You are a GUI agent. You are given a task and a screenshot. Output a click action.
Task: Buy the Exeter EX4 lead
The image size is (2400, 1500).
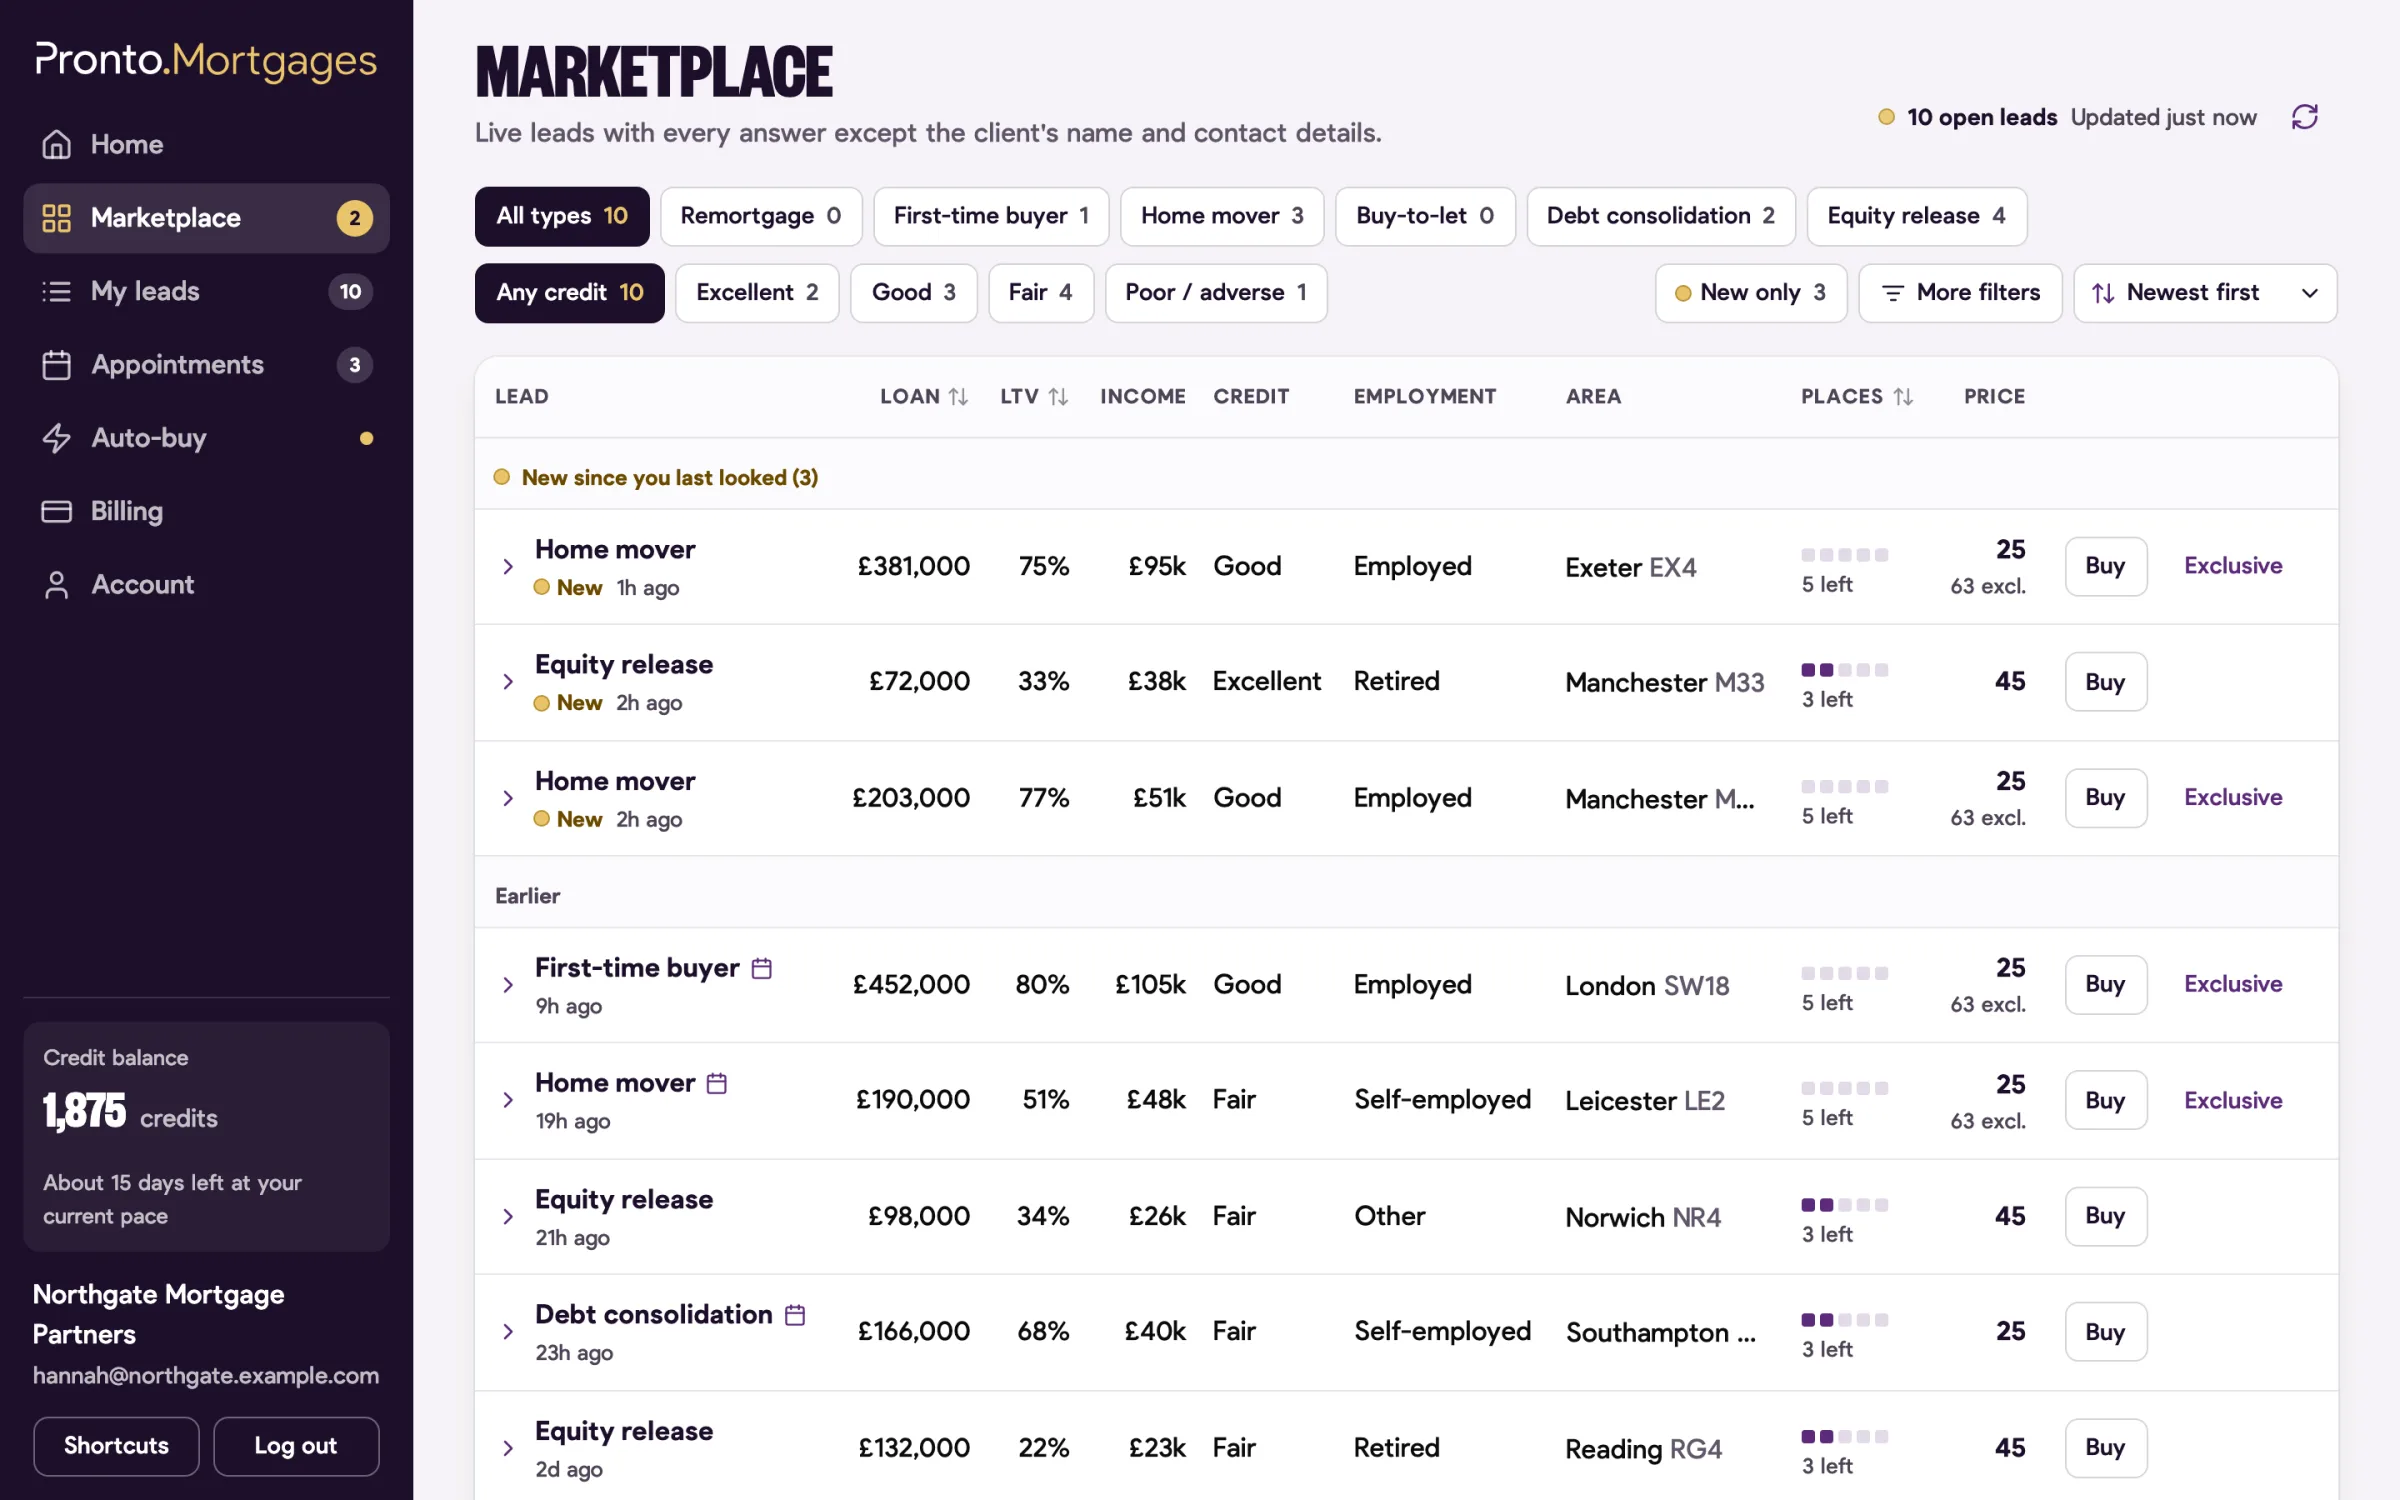pyautogui.click(x=2106, y=566)
